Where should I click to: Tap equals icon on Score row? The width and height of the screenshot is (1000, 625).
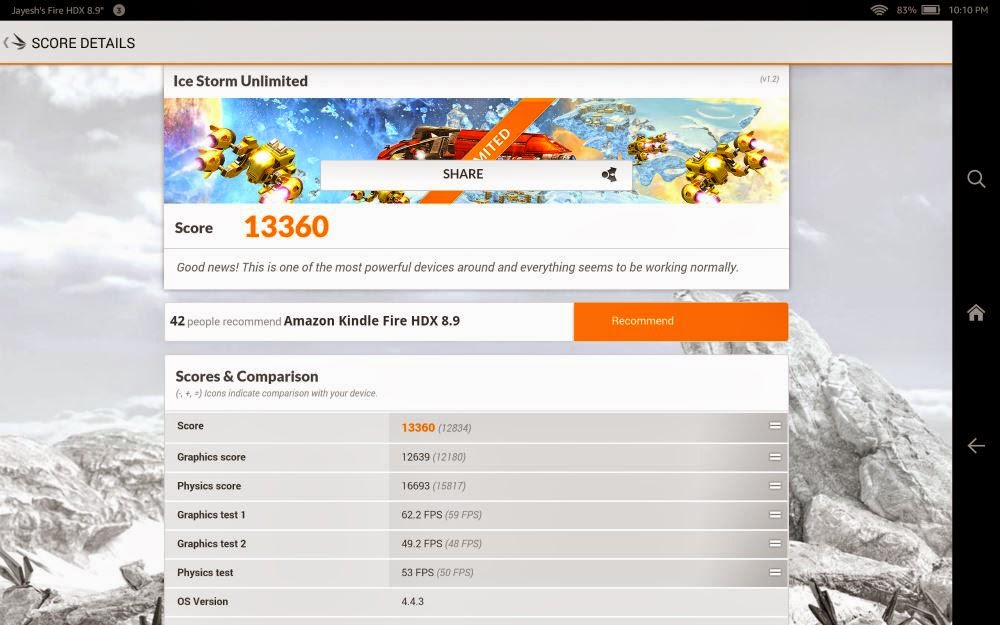[x=775, y=425]
